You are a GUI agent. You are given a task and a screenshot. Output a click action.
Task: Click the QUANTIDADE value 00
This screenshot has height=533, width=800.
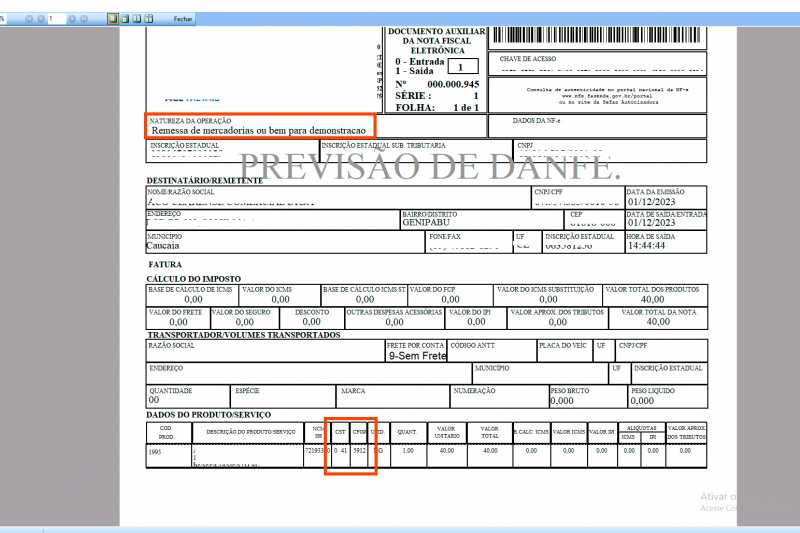pos(154,400)
